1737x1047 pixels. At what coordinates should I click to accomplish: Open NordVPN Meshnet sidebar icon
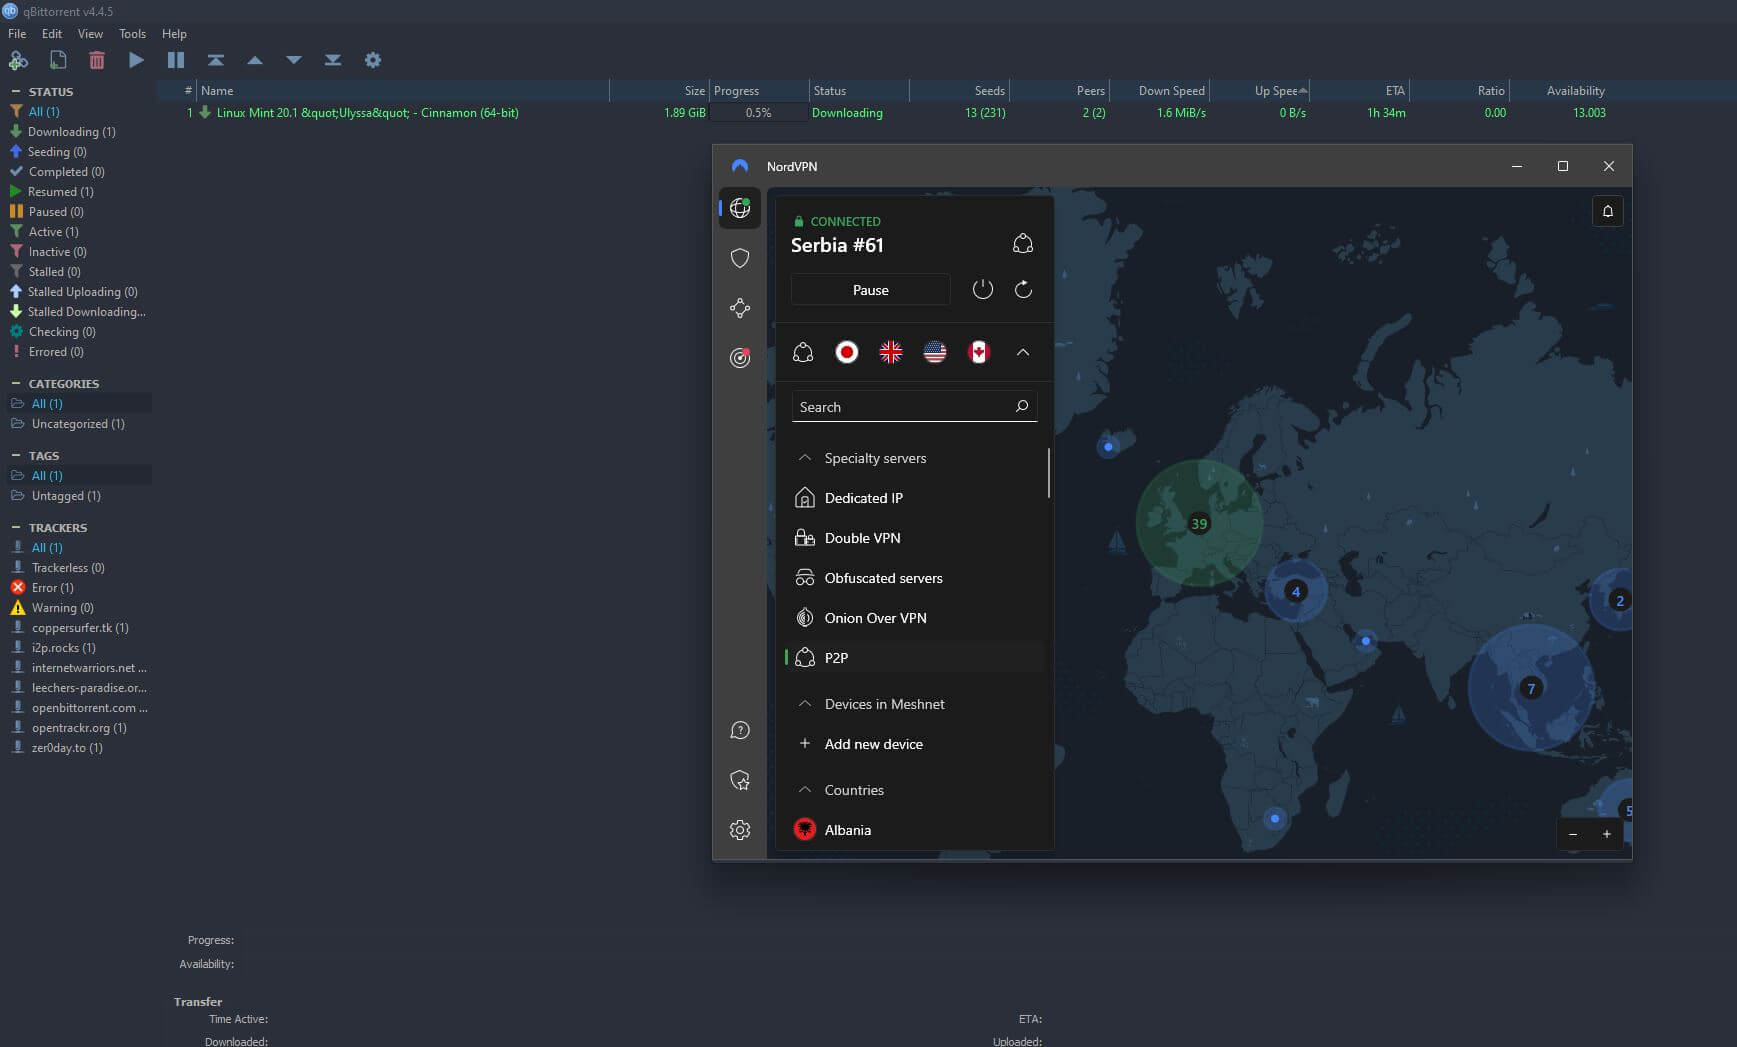(x=740, y=308)
